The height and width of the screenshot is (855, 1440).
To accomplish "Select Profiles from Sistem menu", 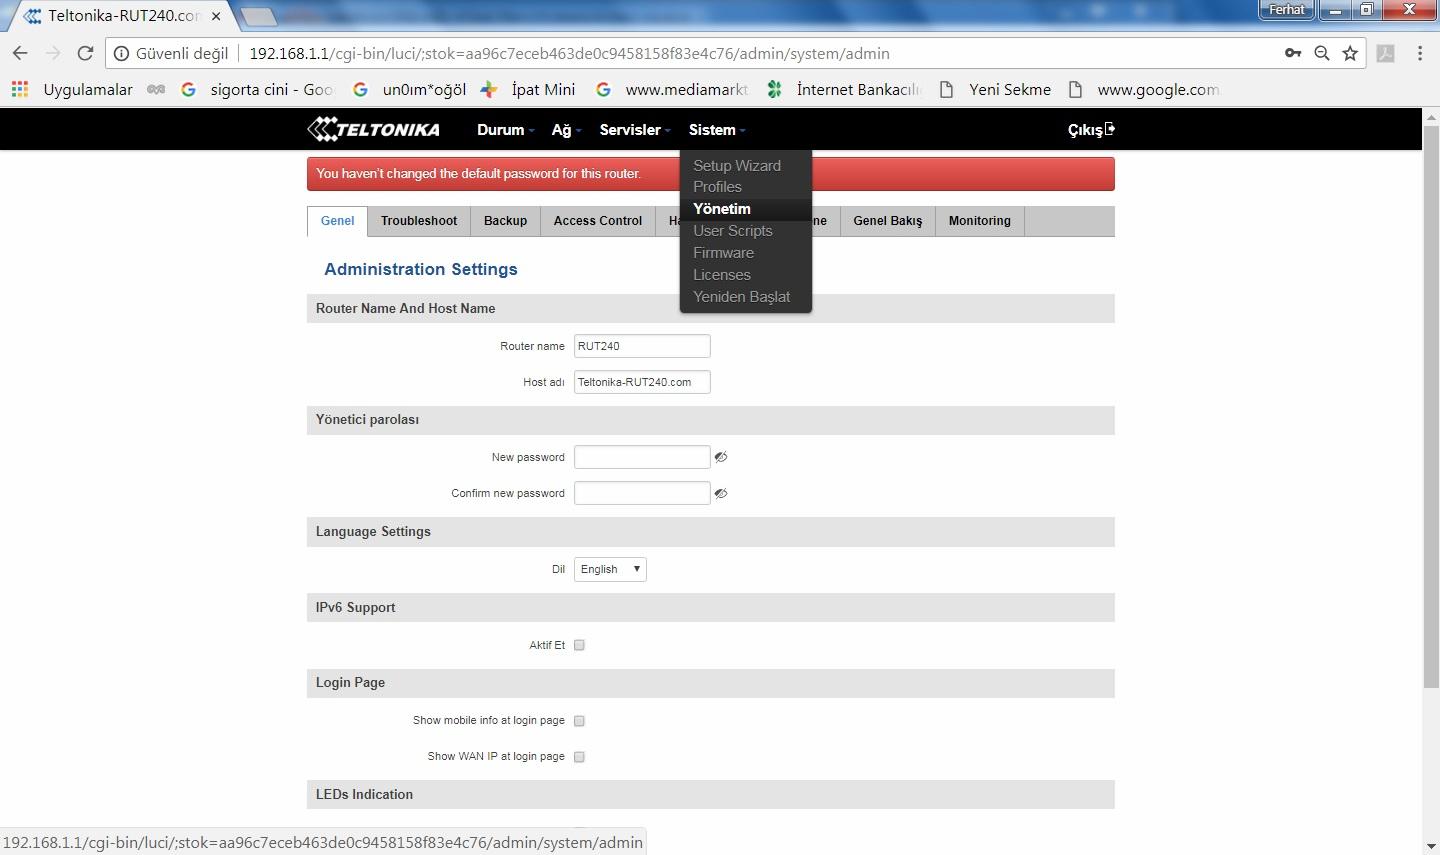I will pos(717,186).
